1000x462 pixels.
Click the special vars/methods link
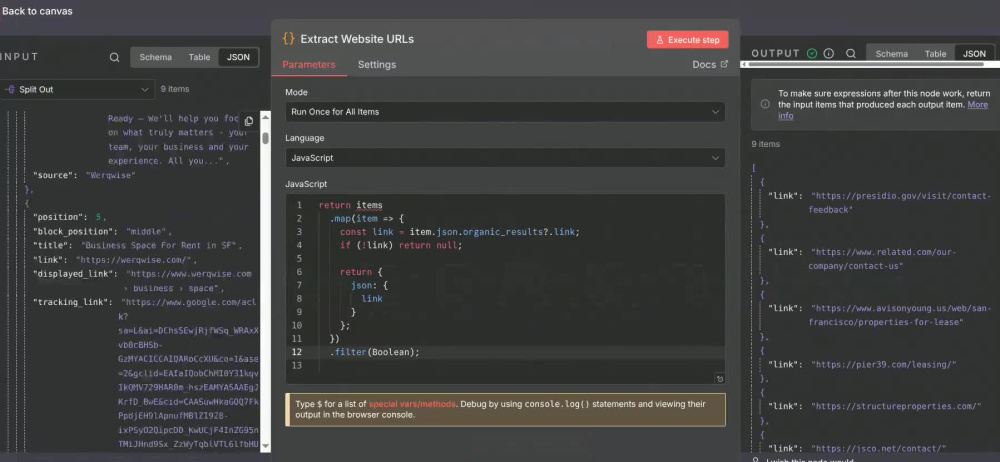(413, 404)
